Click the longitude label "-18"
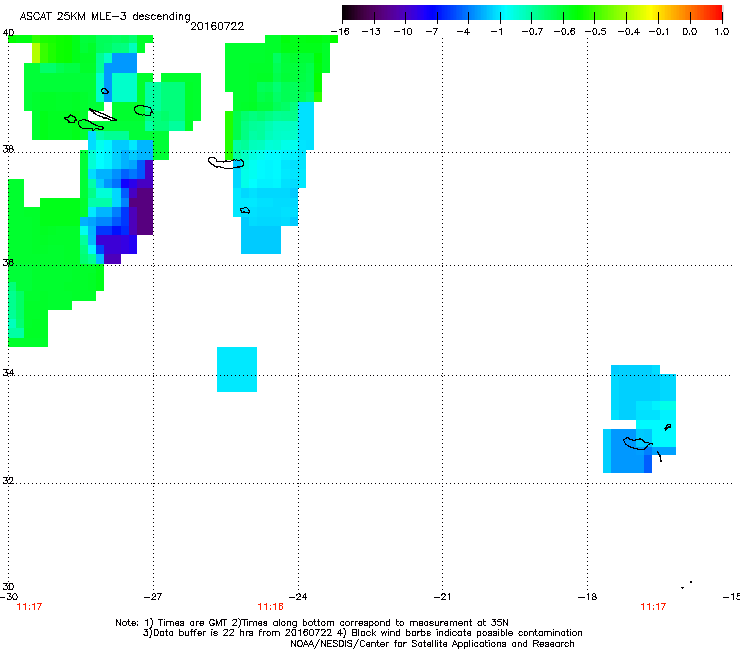This screenshot has width=740, height=650. click(588, 597)
